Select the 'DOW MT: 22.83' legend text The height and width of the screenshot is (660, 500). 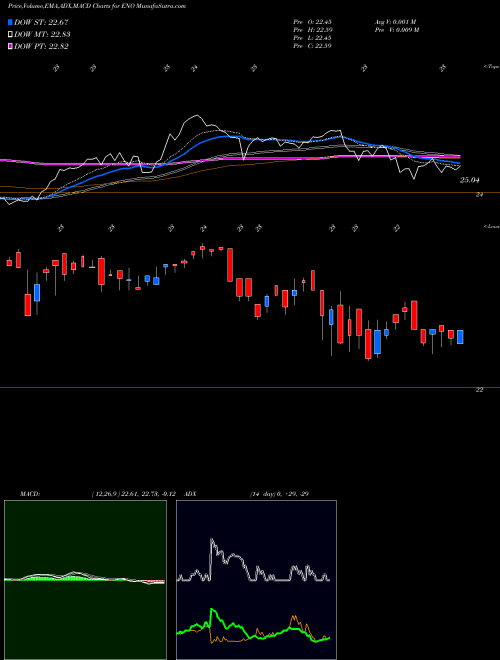pyautogui.click(x=42, y=35)
